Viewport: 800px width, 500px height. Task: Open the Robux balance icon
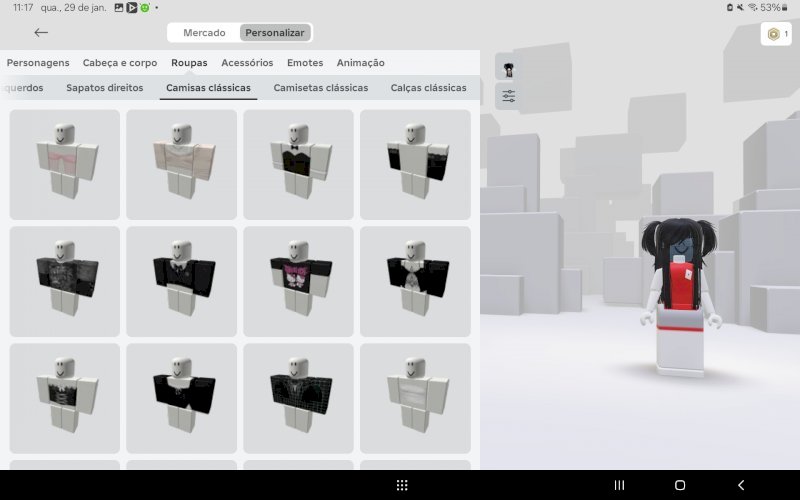tap(776, 34)
